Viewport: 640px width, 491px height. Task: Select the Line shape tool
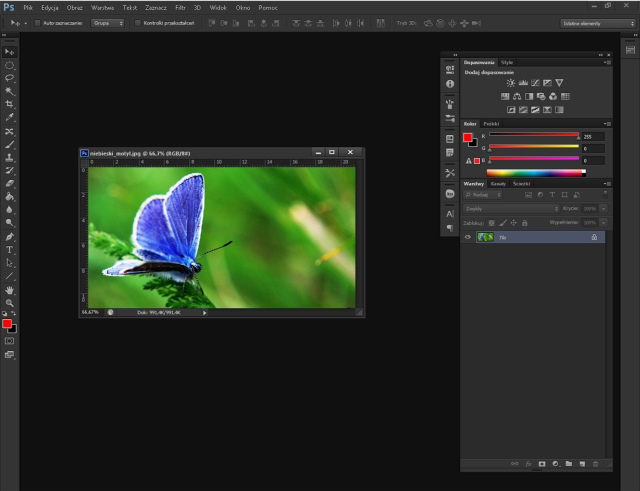pos(9,276)
